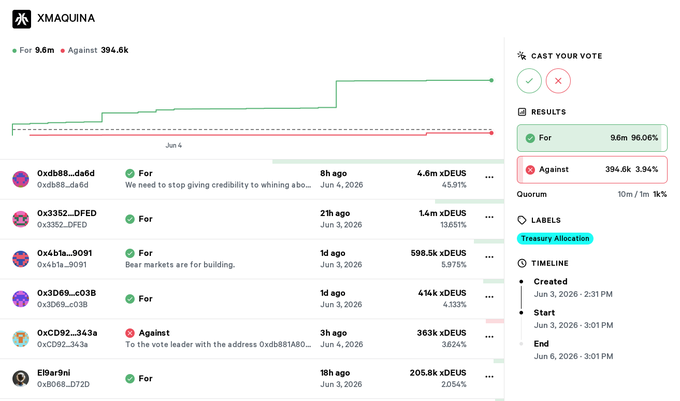
Task: Click red Against icon in 0xCD92...343a row
Action: (x=130, y=333)
